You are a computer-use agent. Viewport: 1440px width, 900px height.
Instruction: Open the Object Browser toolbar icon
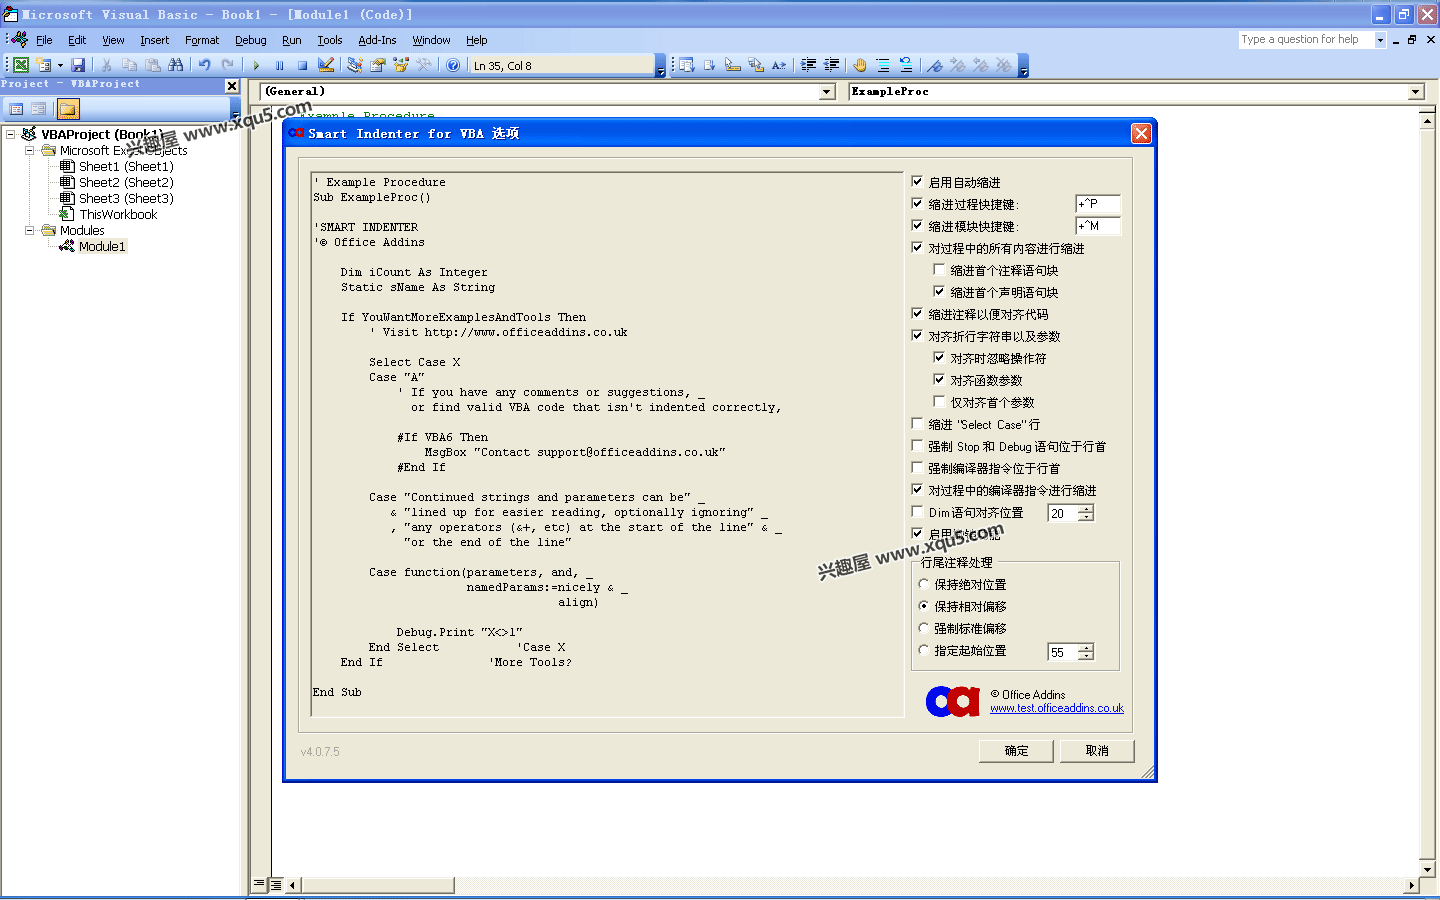401,65
